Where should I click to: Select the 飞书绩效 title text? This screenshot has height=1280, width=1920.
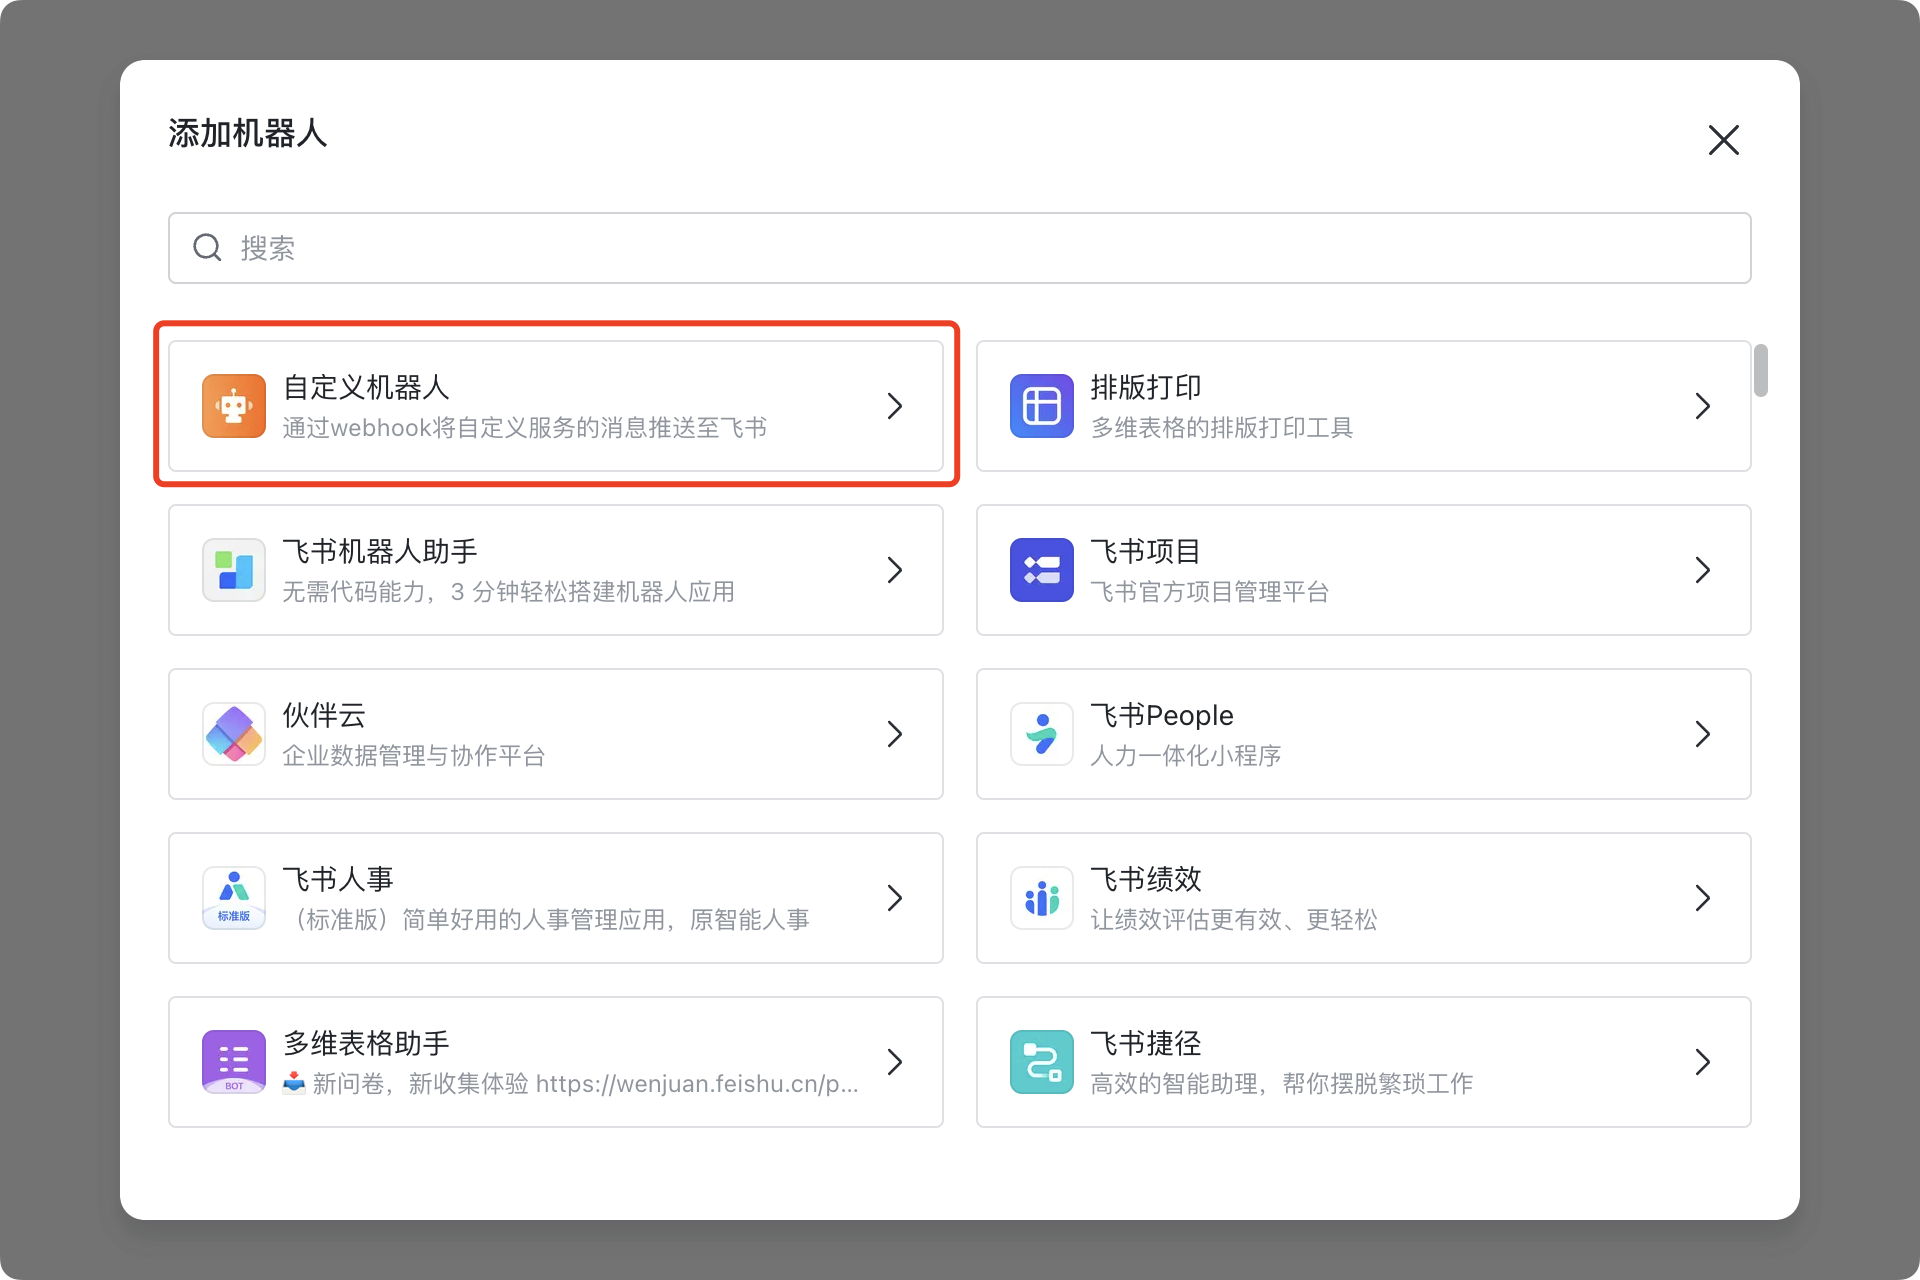(1146, 879)
